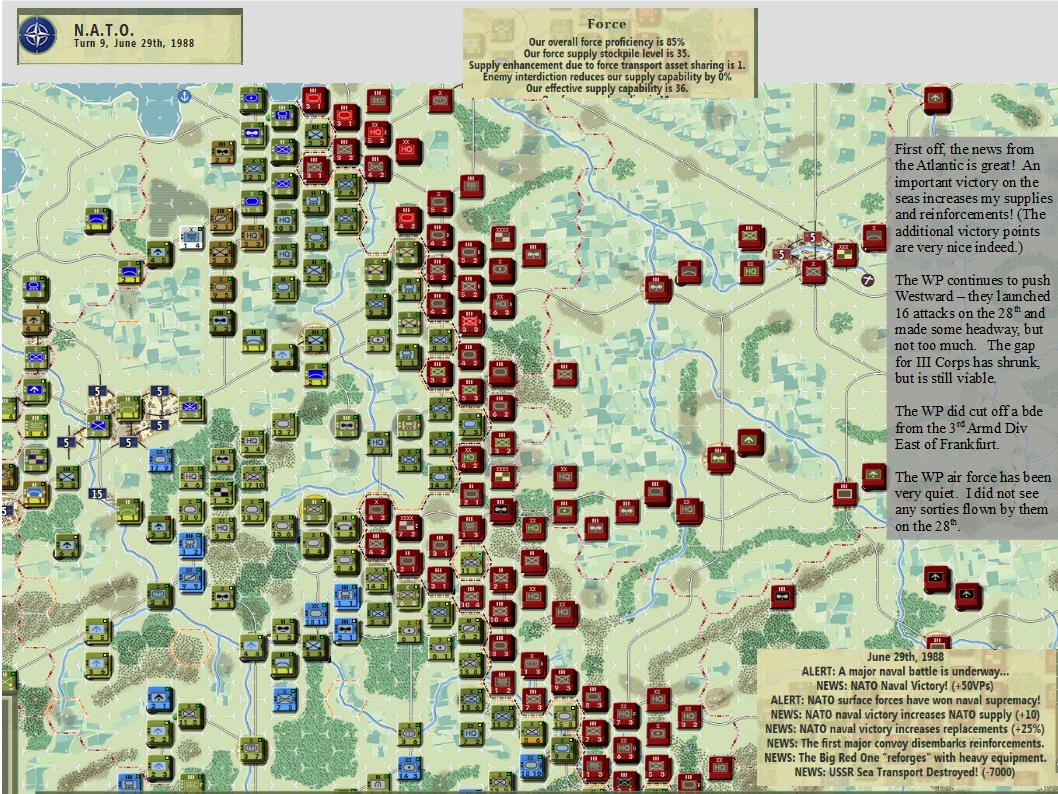Select the red XX HQ counter labeled 5 2
The image size is (1058, 794).
point(377,133)
